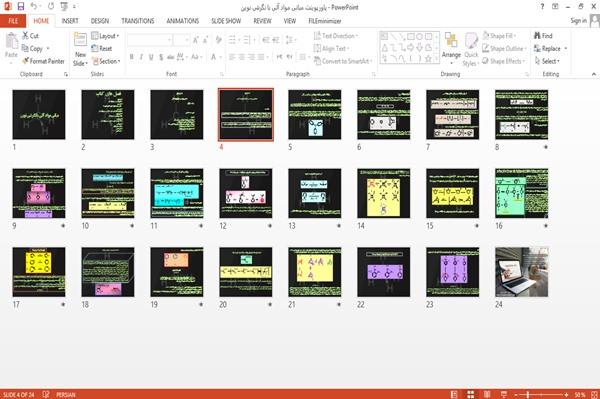Click the Replace button

(x=550, y=48)
